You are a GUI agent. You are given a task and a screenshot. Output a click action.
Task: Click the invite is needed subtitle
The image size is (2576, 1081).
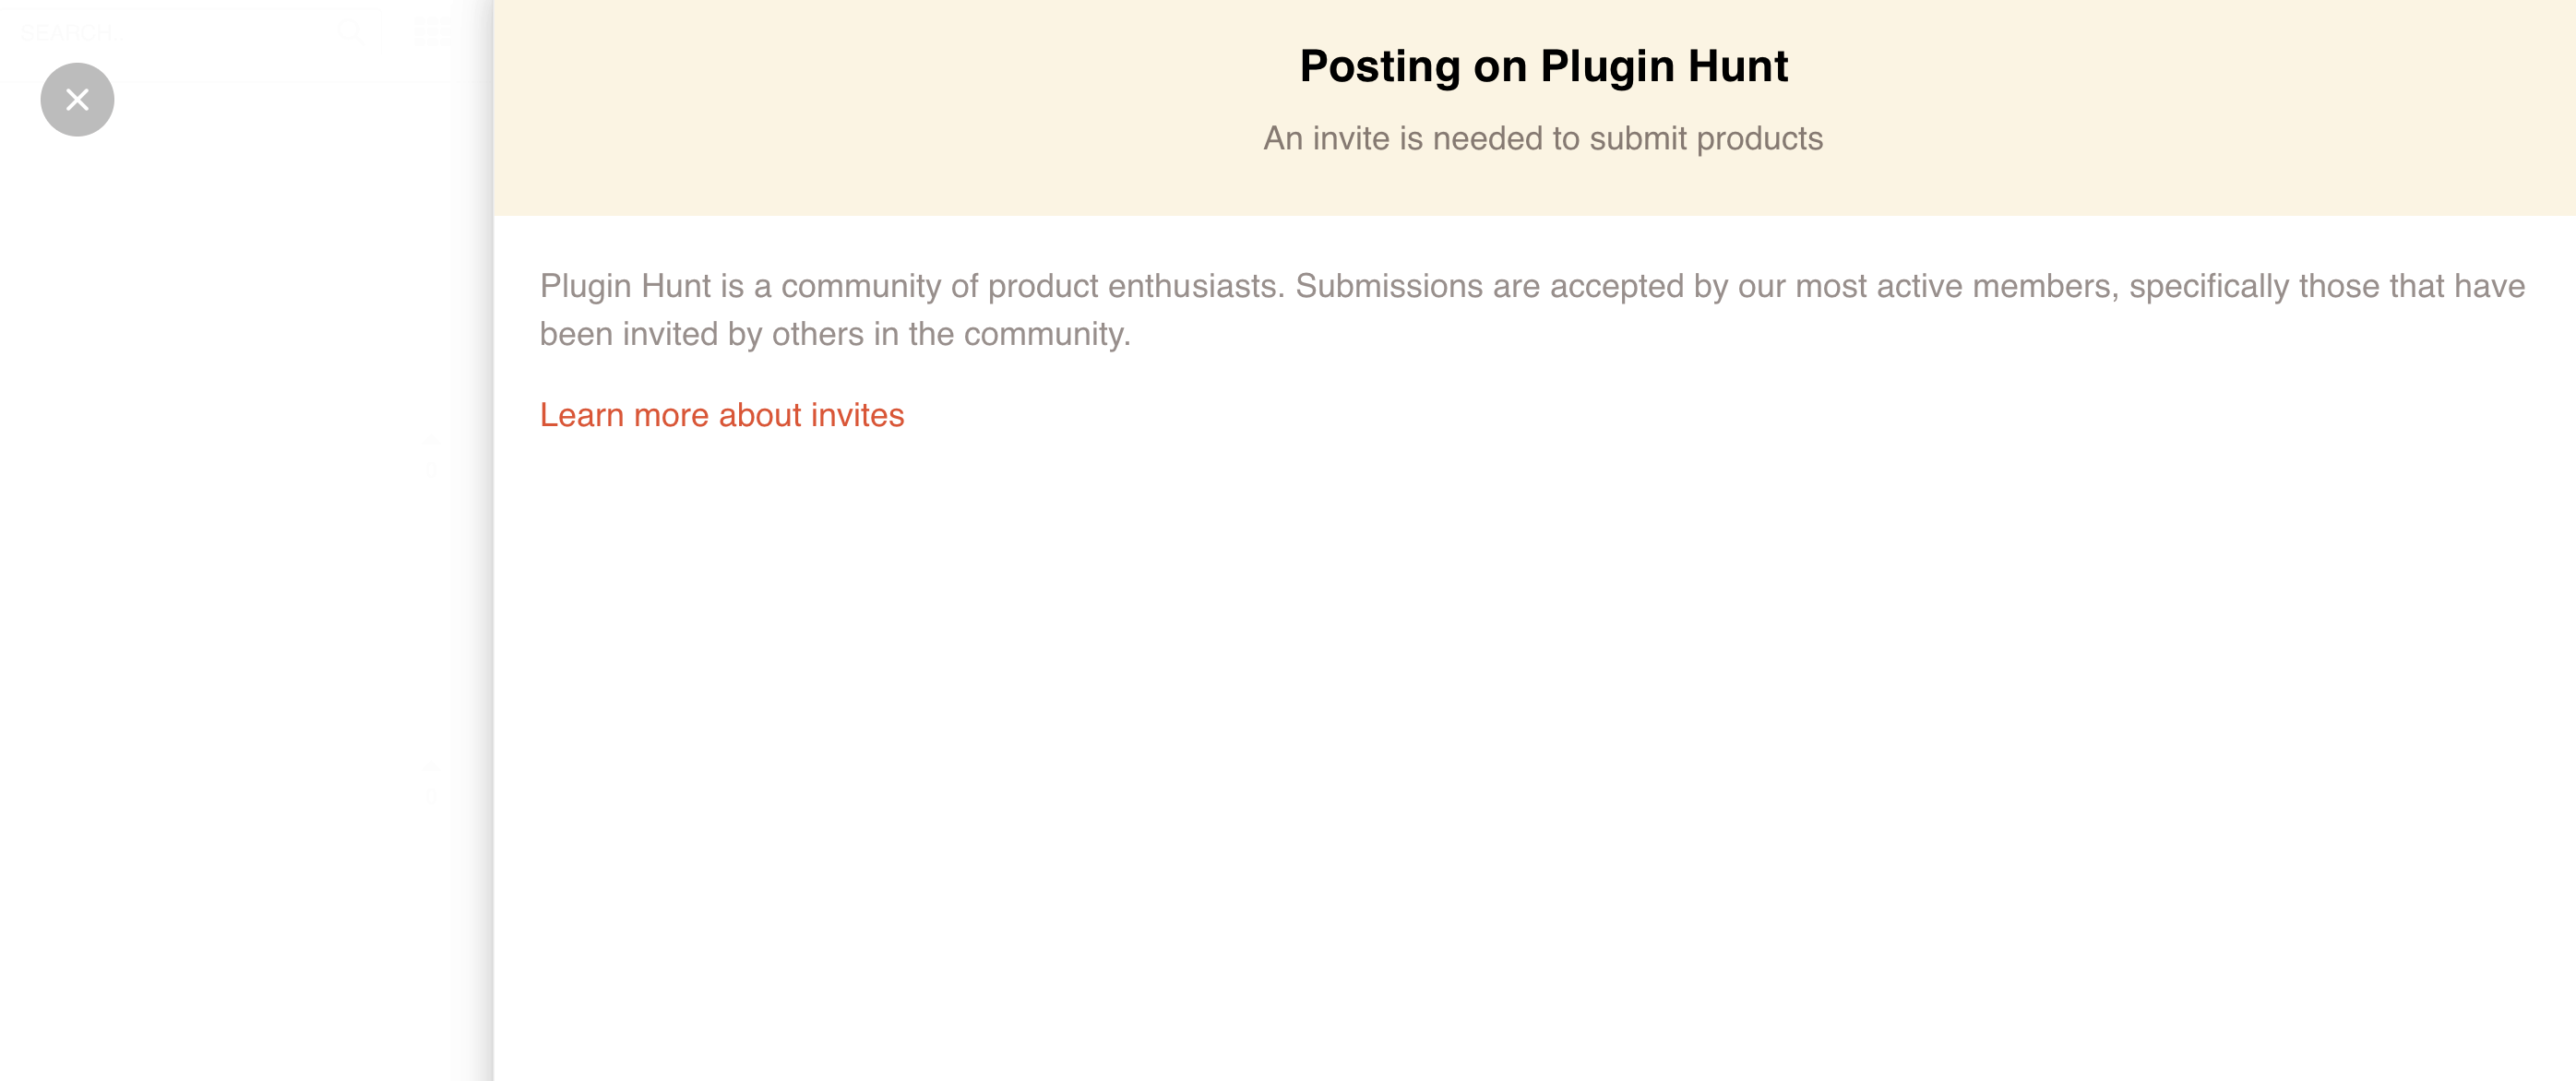tap(1543, 138)
